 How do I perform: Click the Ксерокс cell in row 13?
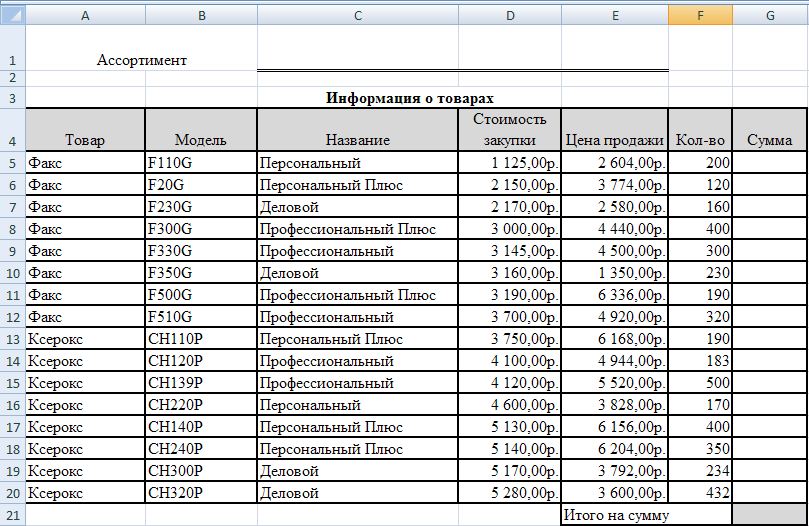point(85,339)
